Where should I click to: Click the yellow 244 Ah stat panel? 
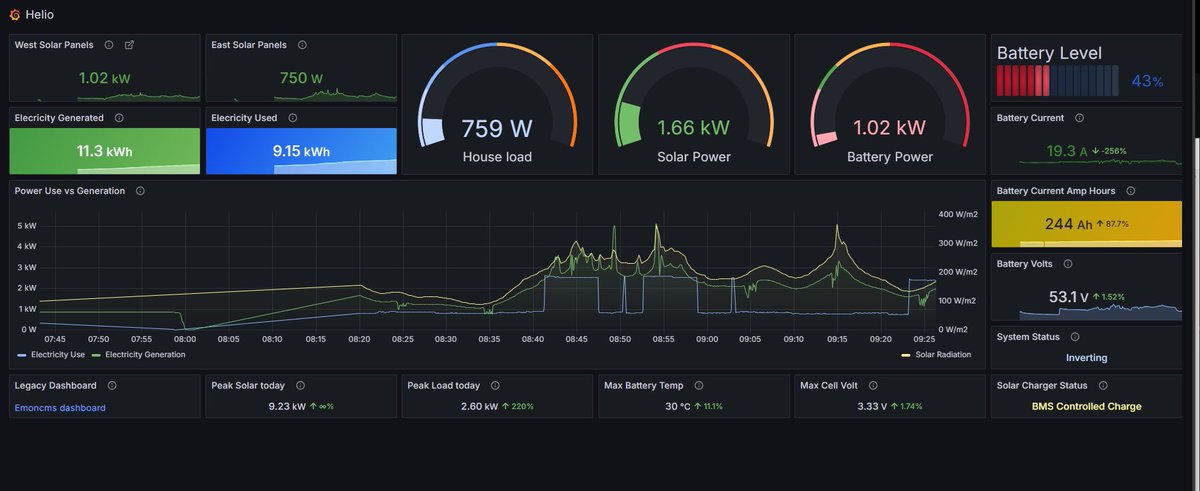pos(1086,224)
